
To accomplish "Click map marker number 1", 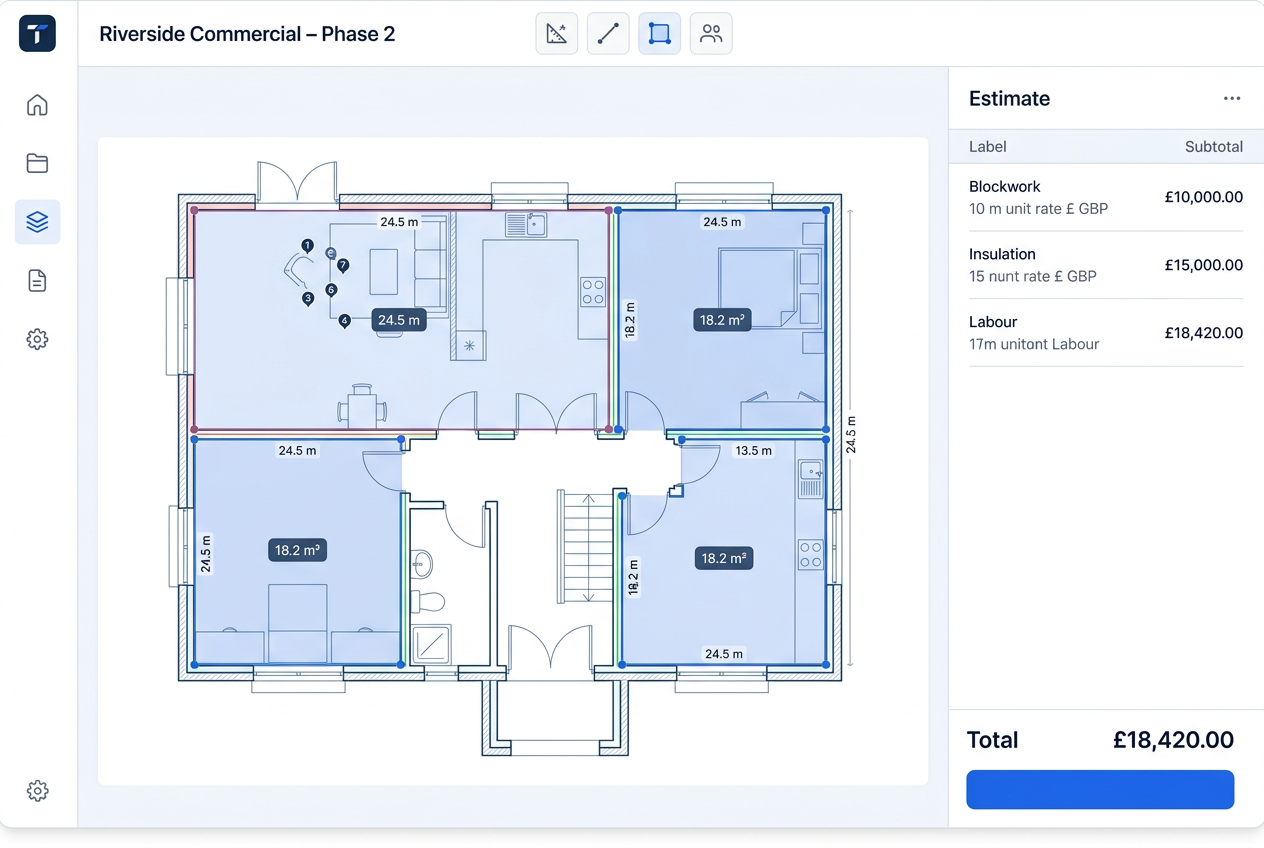I will pyautogui.click(x=307, y=246).
